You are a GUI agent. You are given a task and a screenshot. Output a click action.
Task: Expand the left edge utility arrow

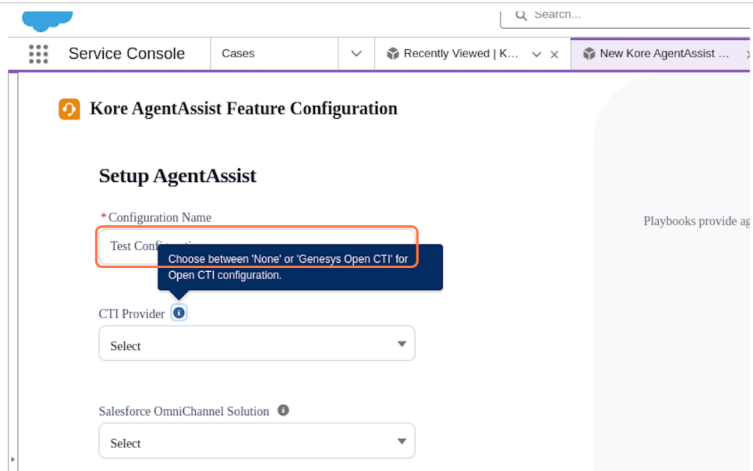coord(12,459)
